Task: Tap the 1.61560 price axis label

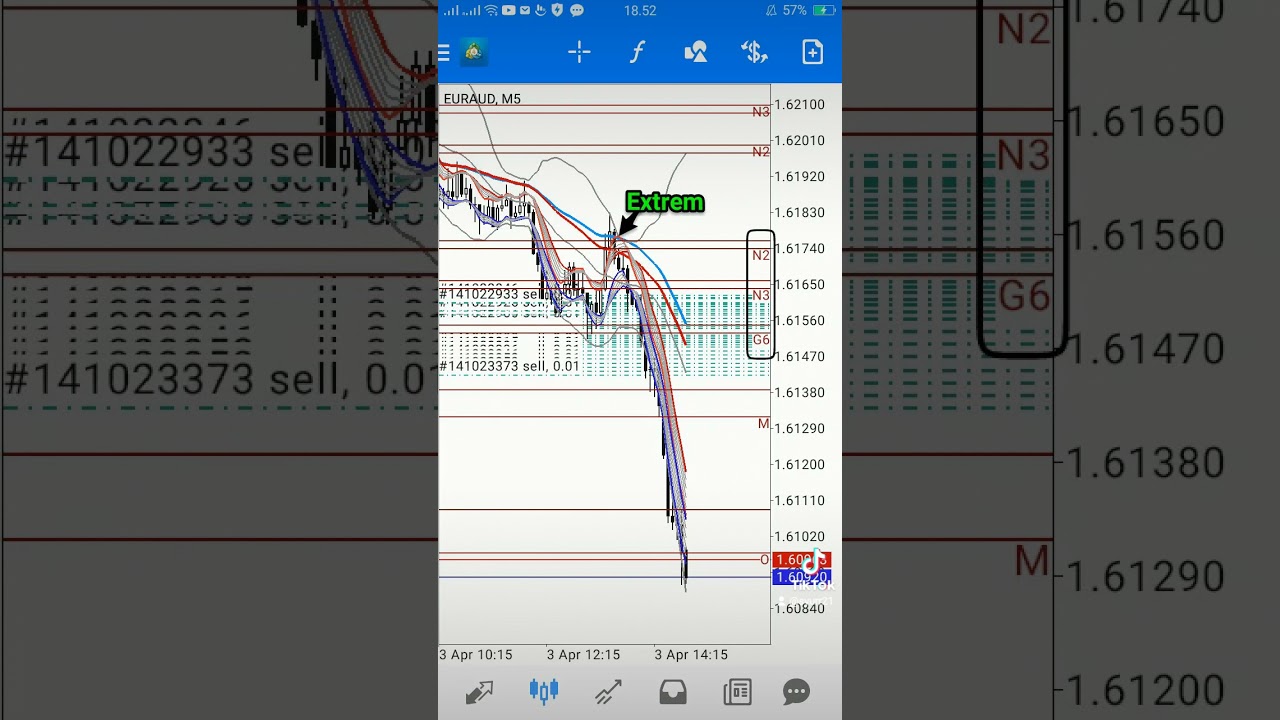Action: 800,320
